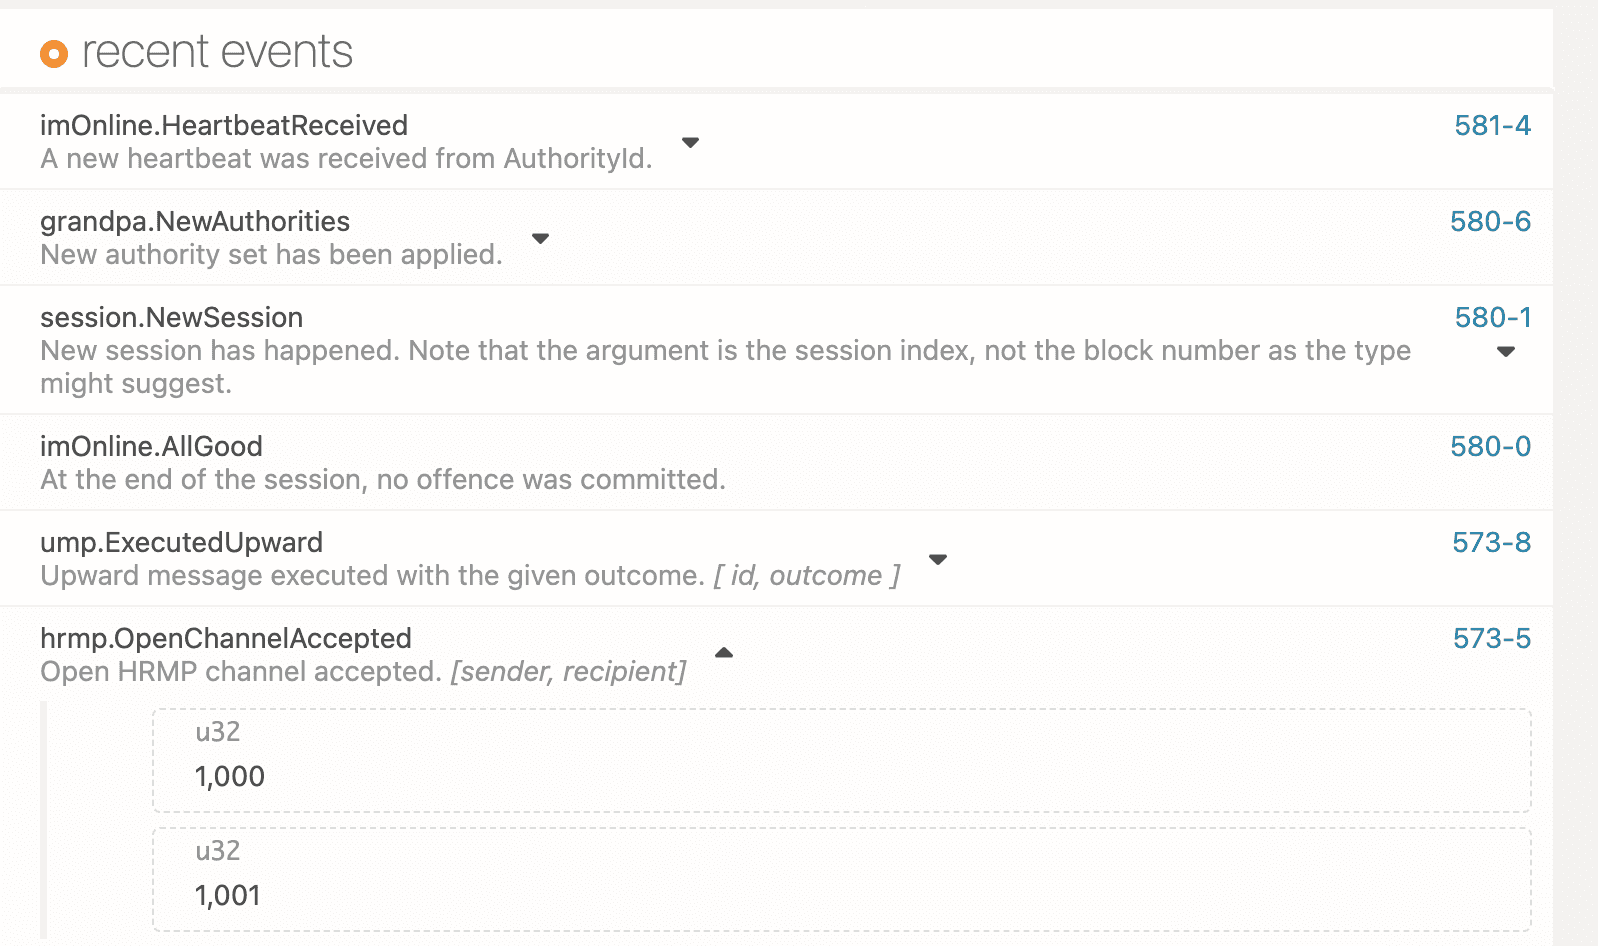Viewport: 1598px width, 946px height.
Task: Open block 580-1 from NewSession event
Action: pos(1491,317)
